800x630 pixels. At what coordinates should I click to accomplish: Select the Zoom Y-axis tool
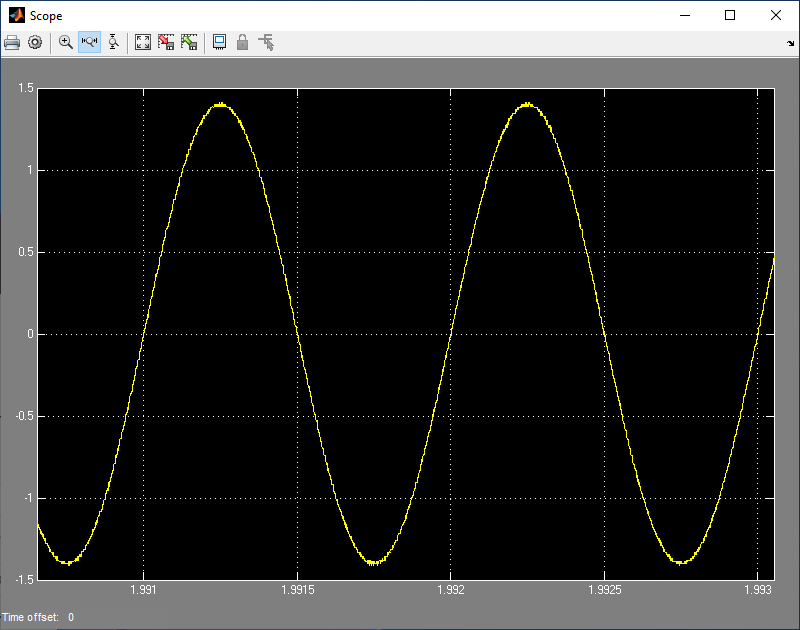point(113,43)
